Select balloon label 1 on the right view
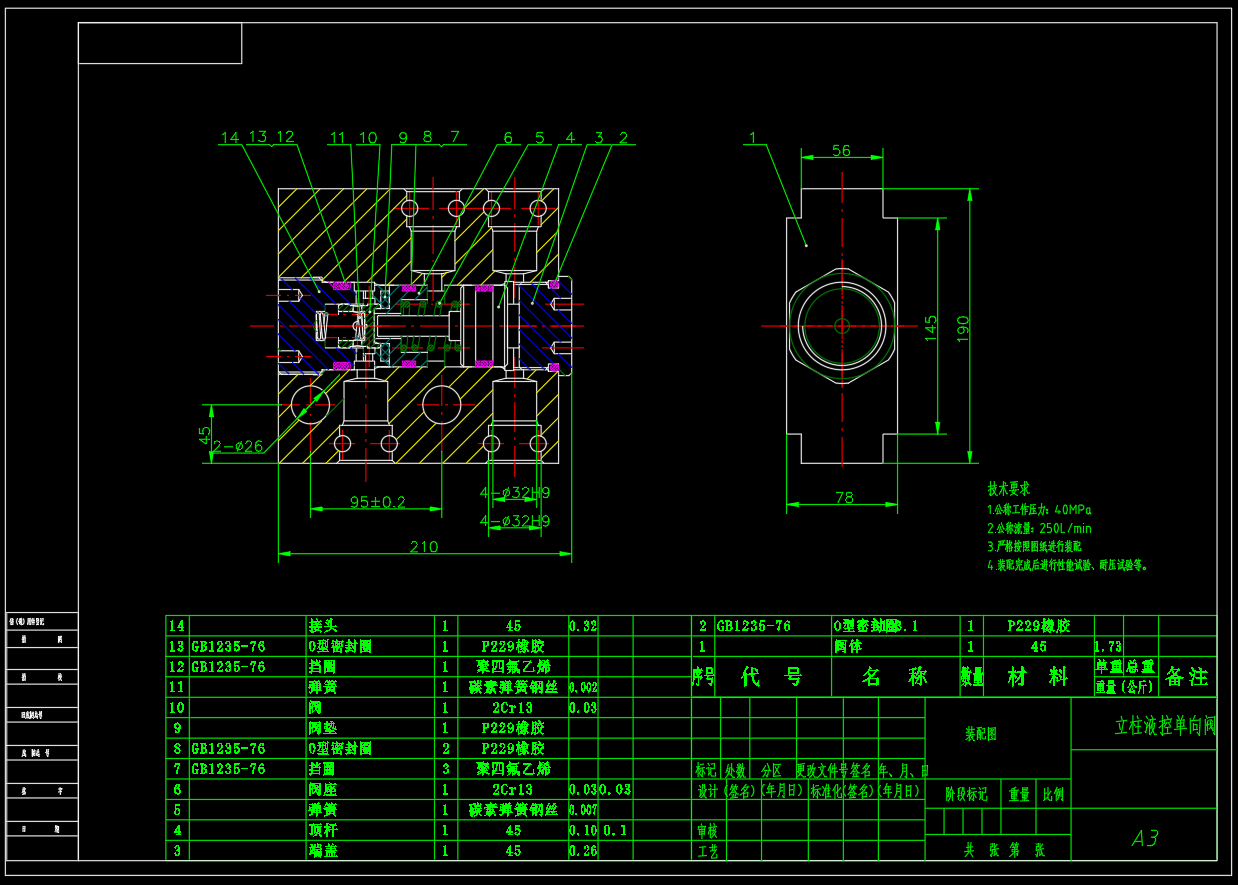This screenshot has height=885, width=1238. point(754,138)
